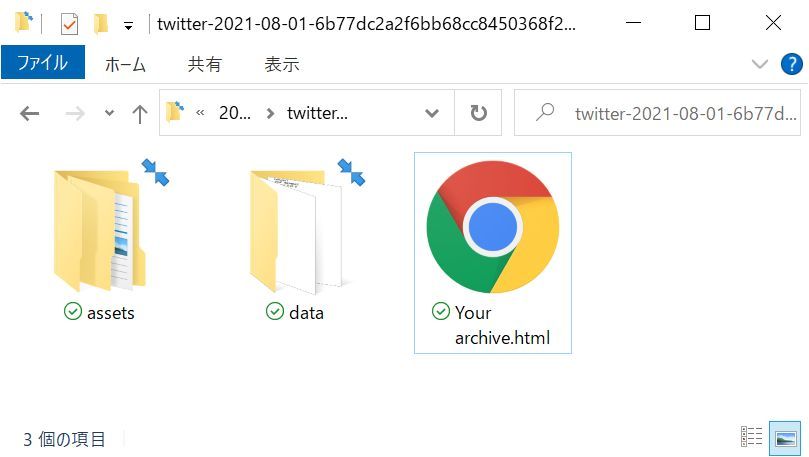Open the ファイル menu tab
This screenshot has height=457, width=809.
pos(43,62)
